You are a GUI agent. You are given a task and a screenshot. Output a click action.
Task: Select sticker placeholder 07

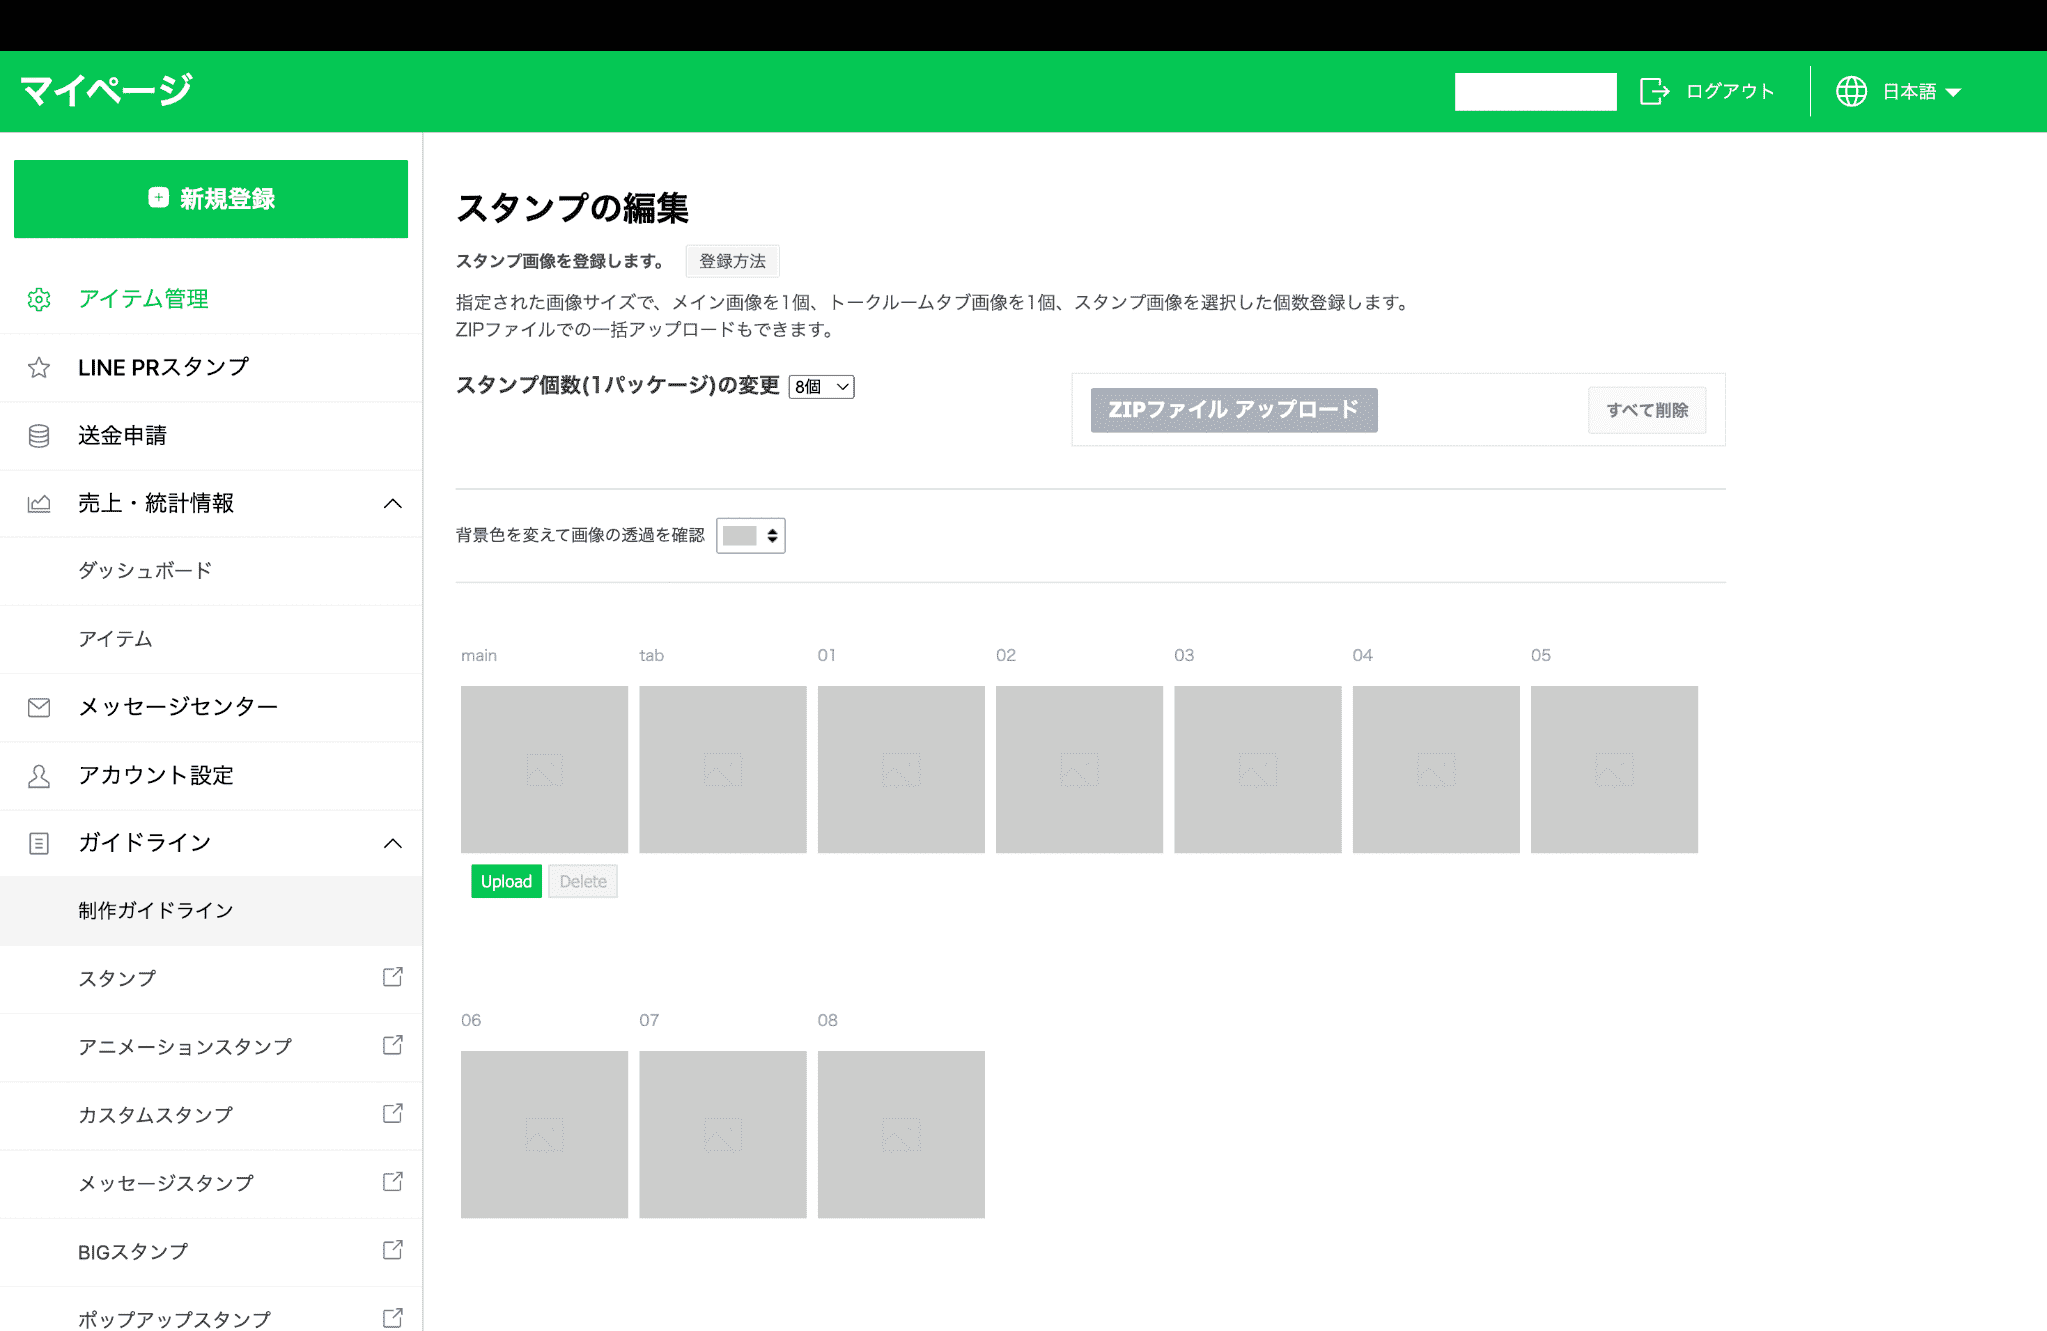click(x=723, y=1134)
